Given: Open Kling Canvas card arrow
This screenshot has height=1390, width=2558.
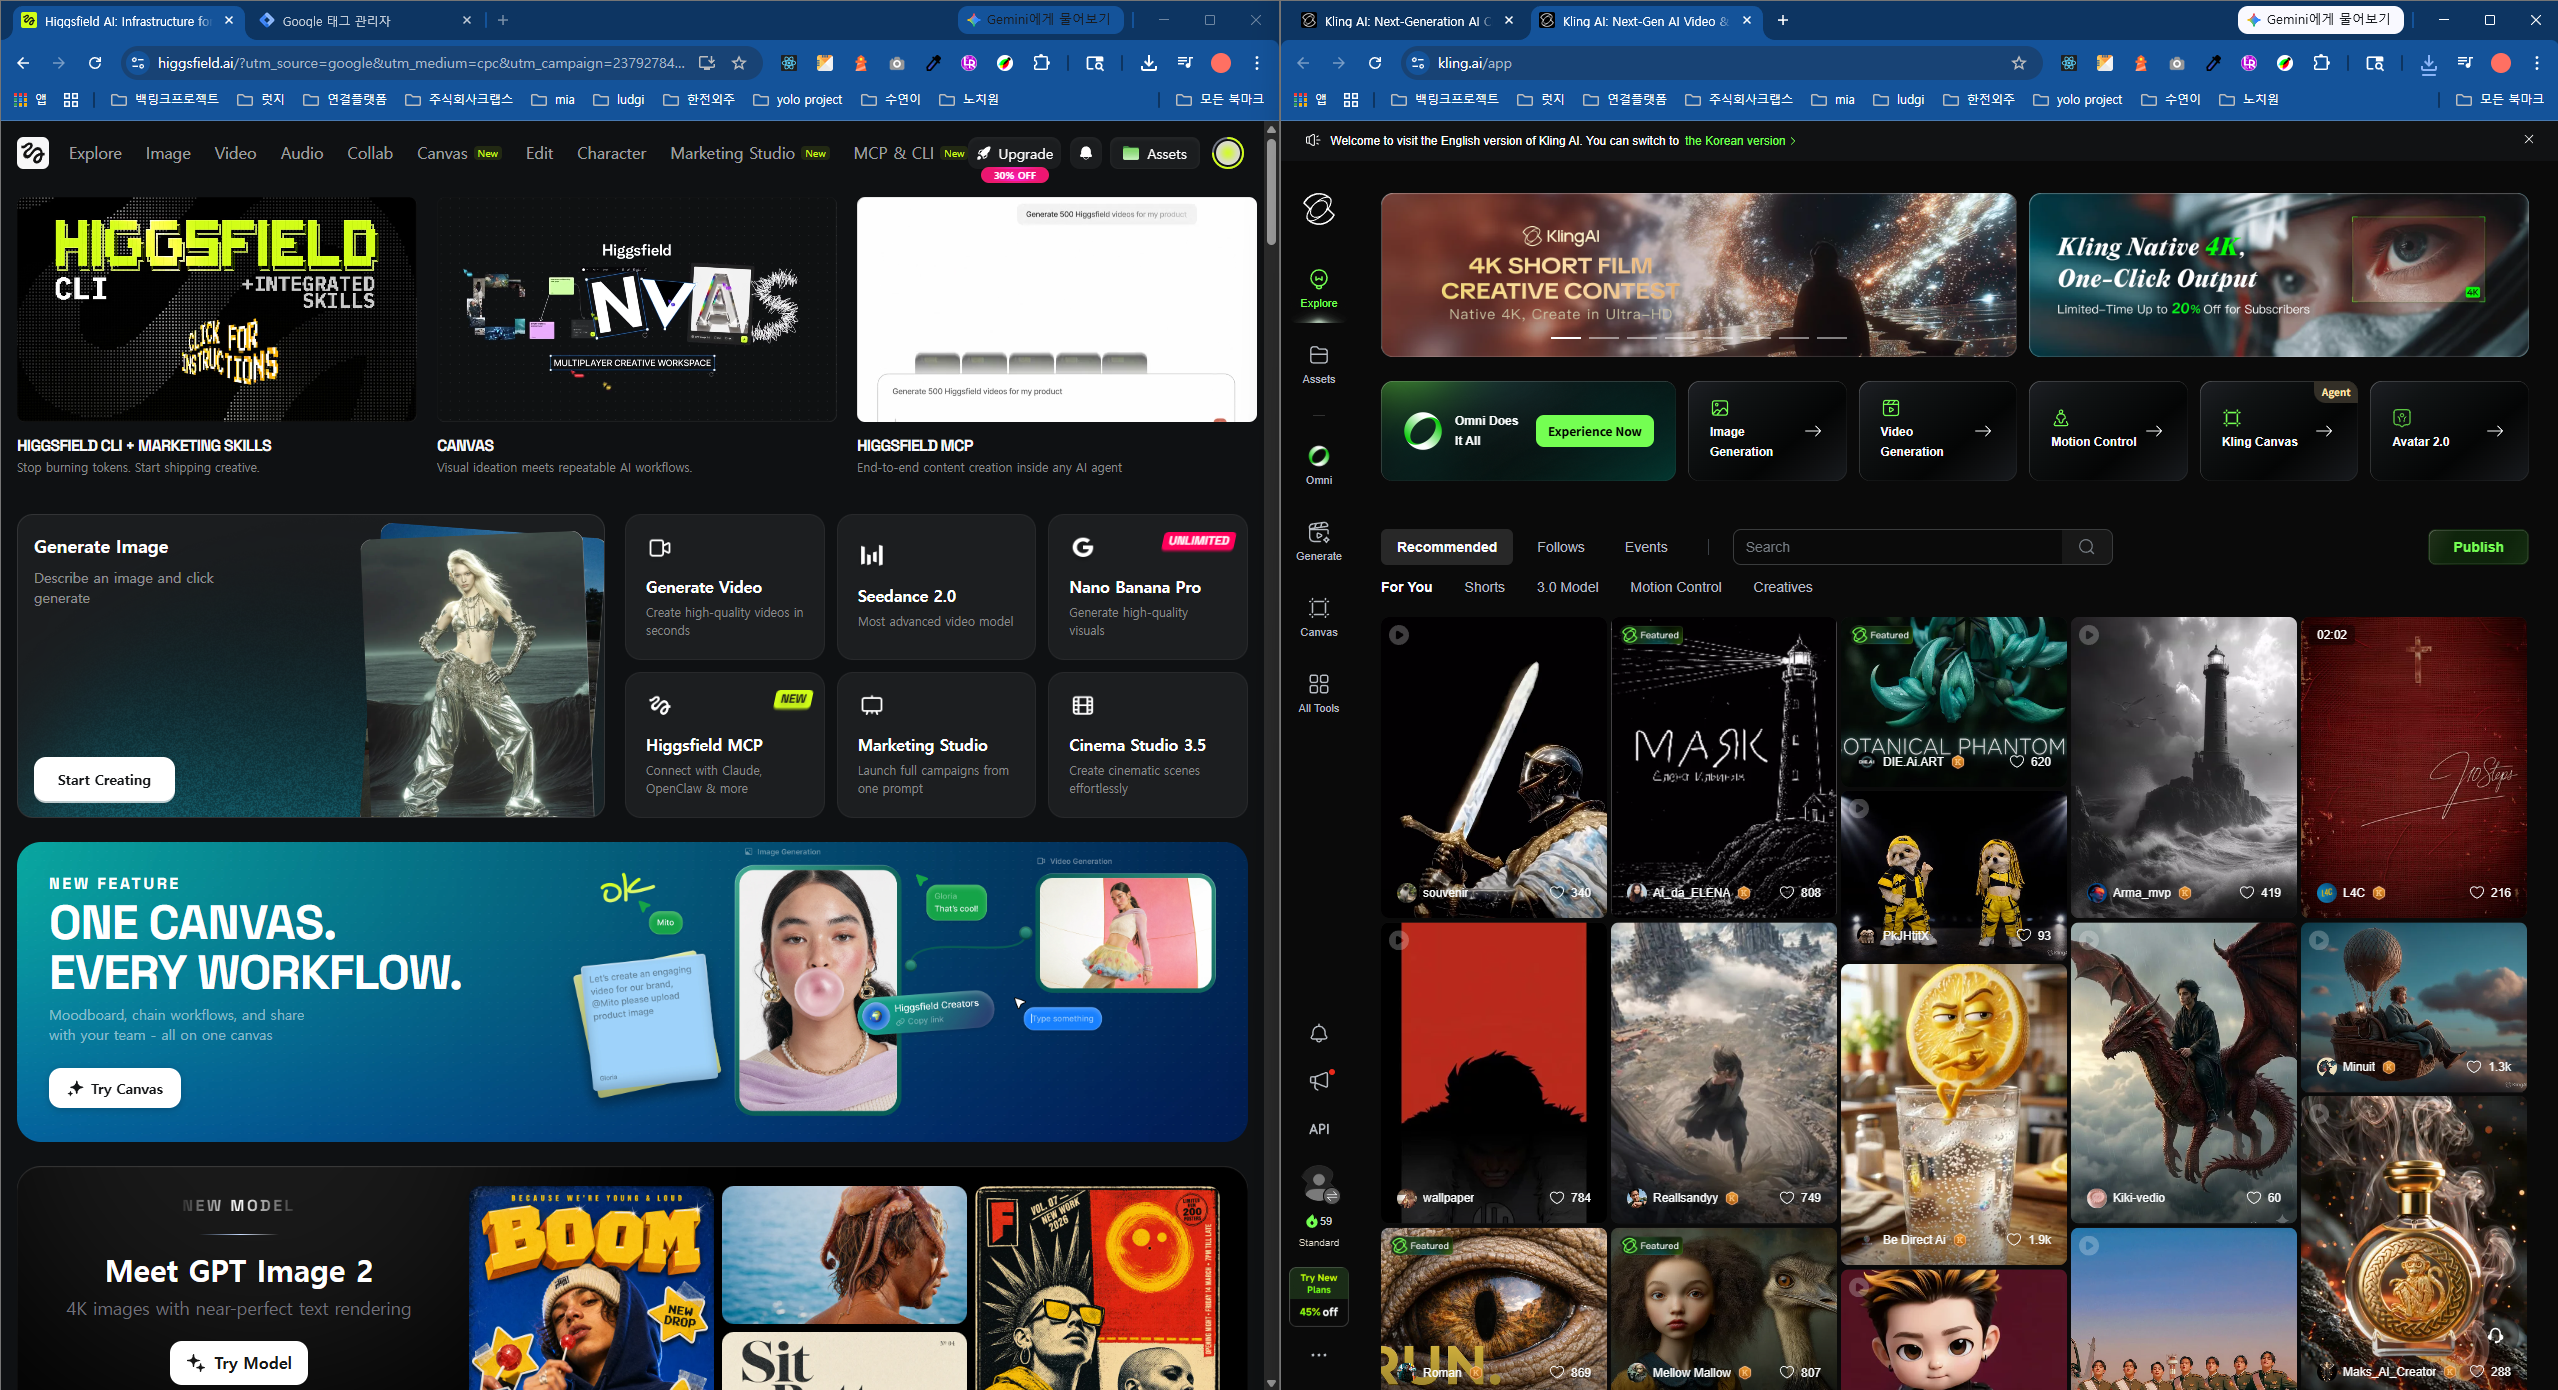Looking at the screenshot, I should point(2325,431).
